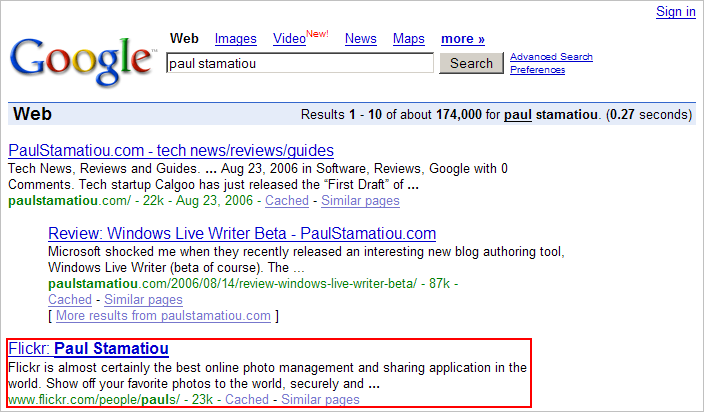Open PaulStamatiou.com tech news/reviews/guides result

pos(171,150)
